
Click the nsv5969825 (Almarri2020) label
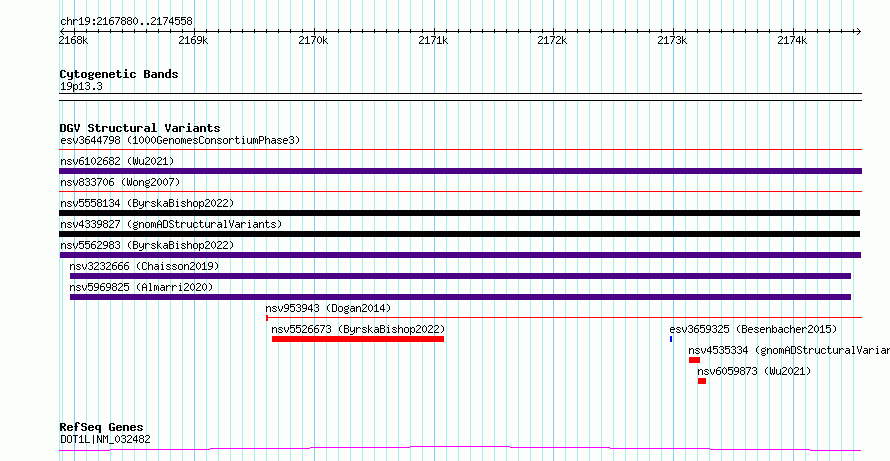point(141,287)
